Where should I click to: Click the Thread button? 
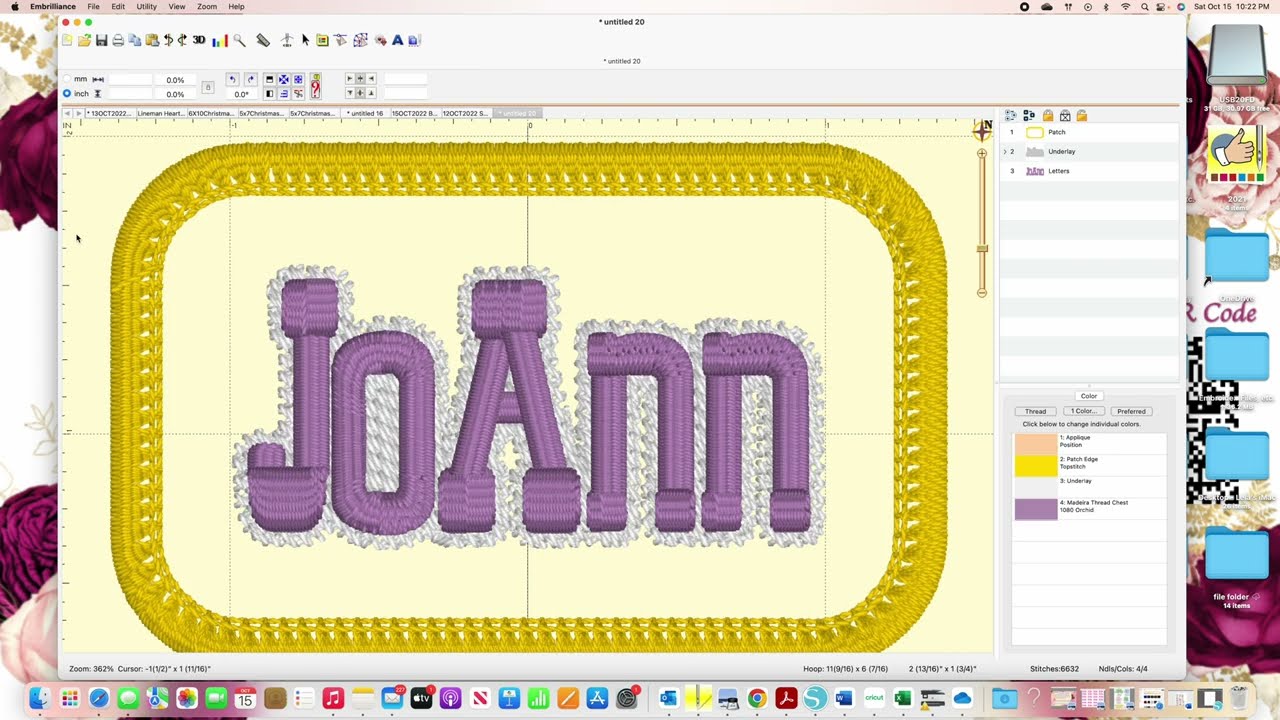click(x=1035, y=411)
